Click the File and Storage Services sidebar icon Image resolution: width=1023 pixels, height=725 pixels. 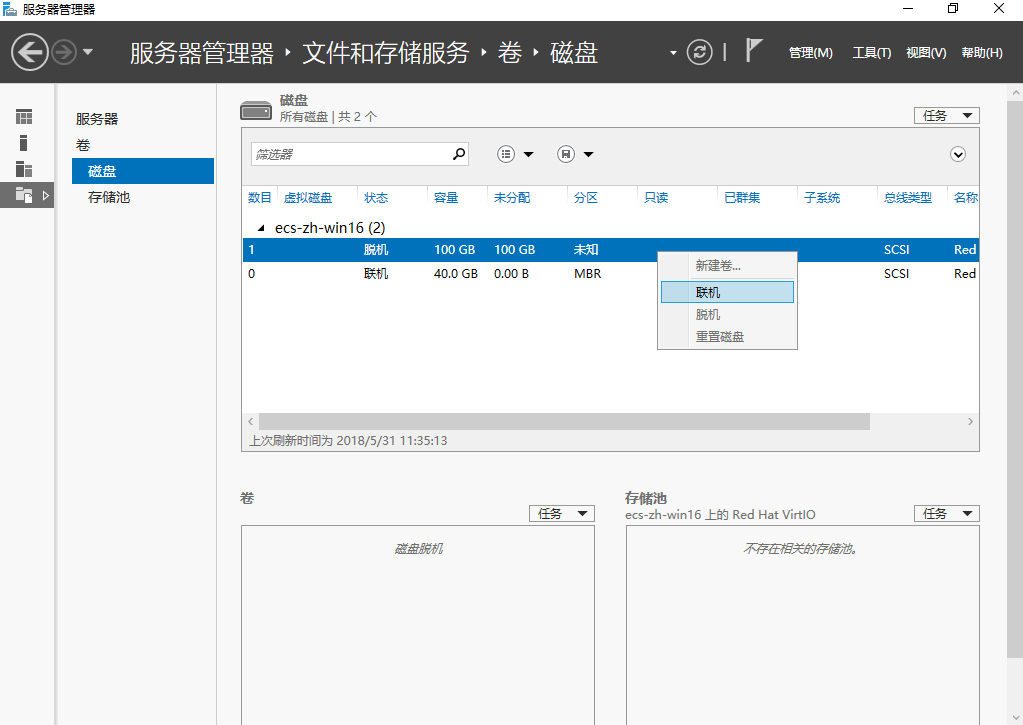(25, 195)
